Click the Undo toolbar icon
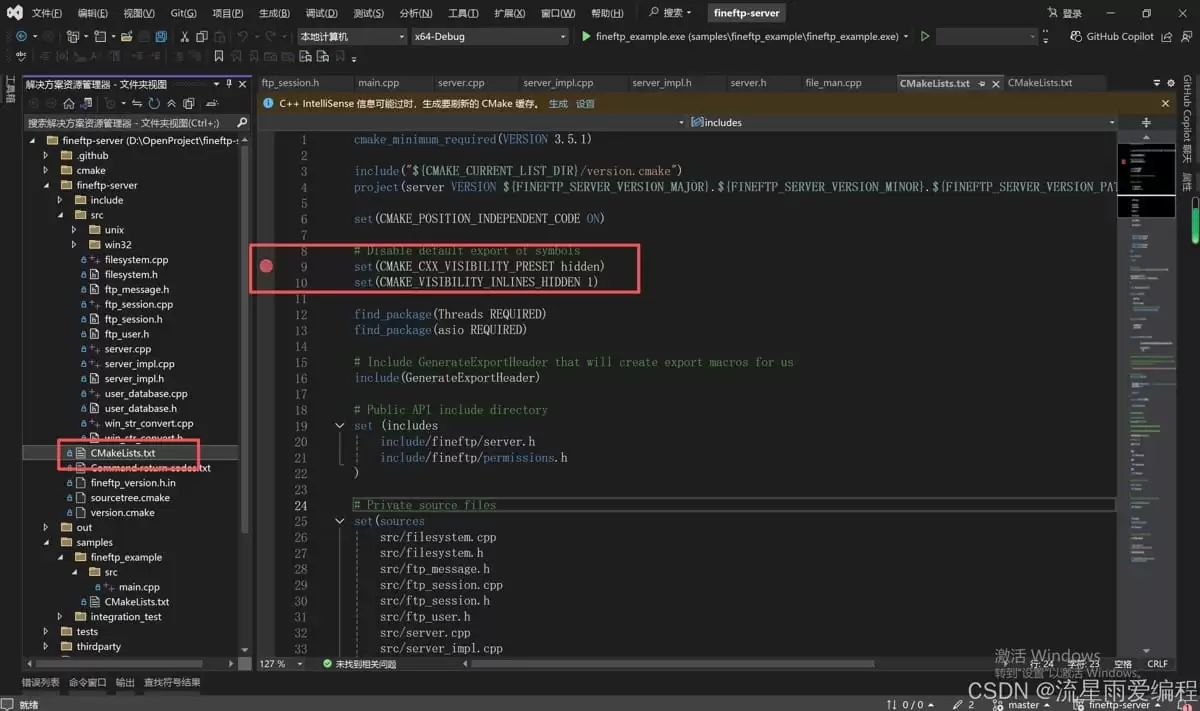The width and height of the screenshot is (1200, 711). [x=242, y=36]
